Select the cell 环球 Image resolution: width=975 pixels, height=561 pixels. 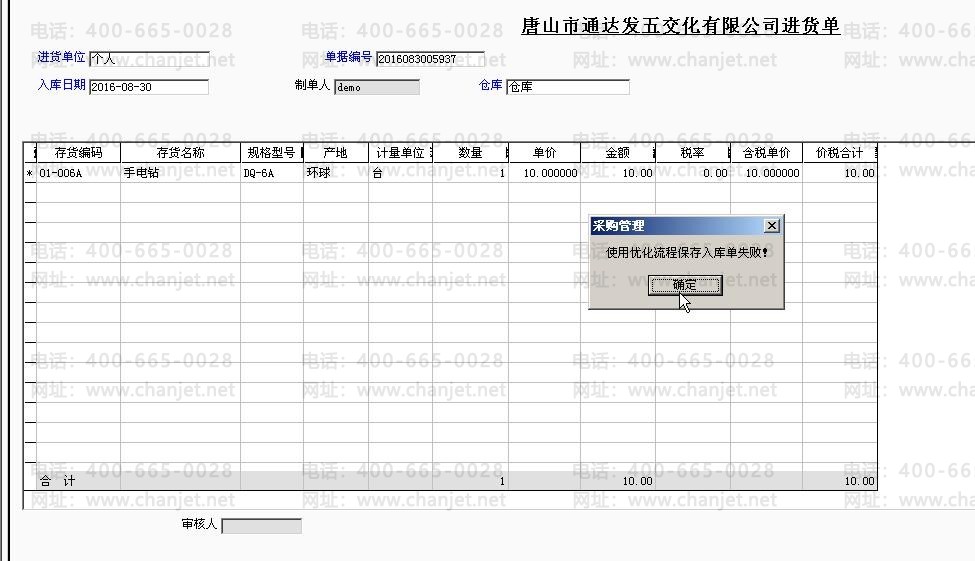336,173
